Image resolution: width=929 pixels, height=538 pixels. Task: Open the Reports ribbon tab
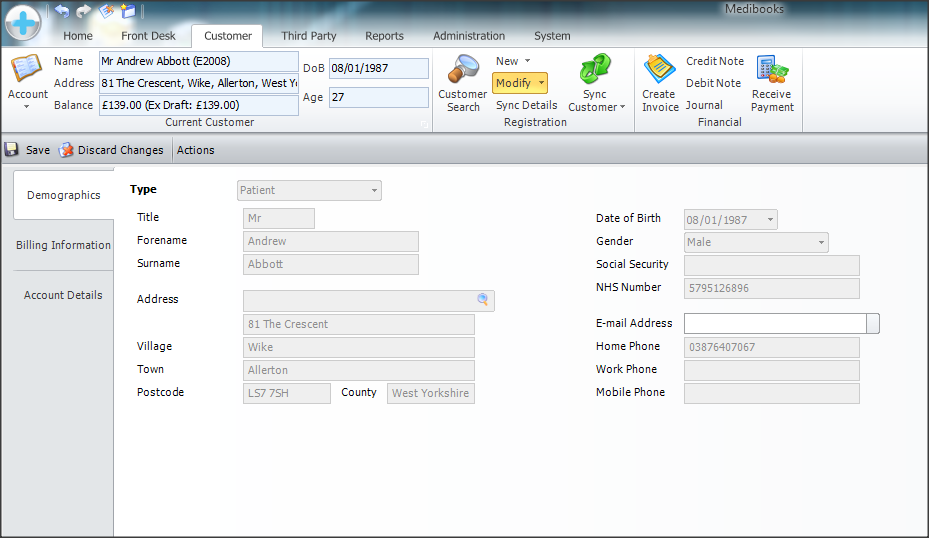384,36
